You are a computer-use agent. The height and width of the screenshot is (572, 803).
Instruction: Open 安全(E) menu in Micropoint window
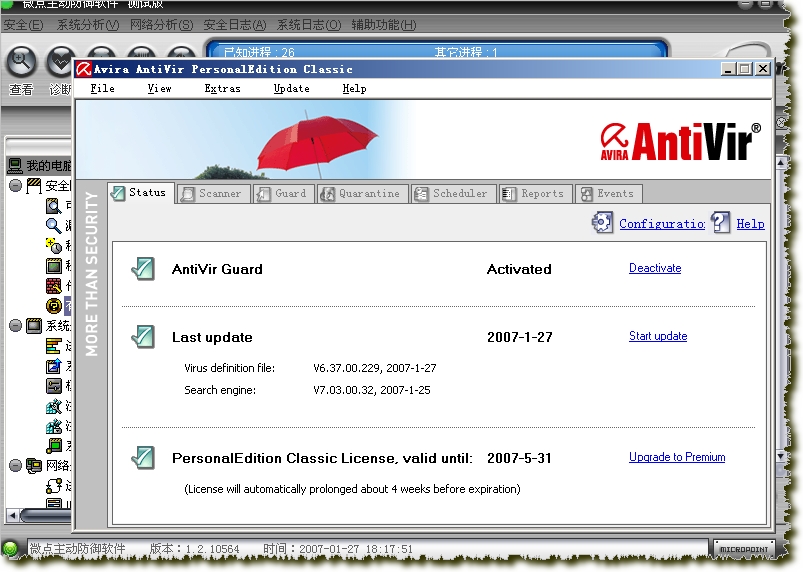(x=23, y=25)
